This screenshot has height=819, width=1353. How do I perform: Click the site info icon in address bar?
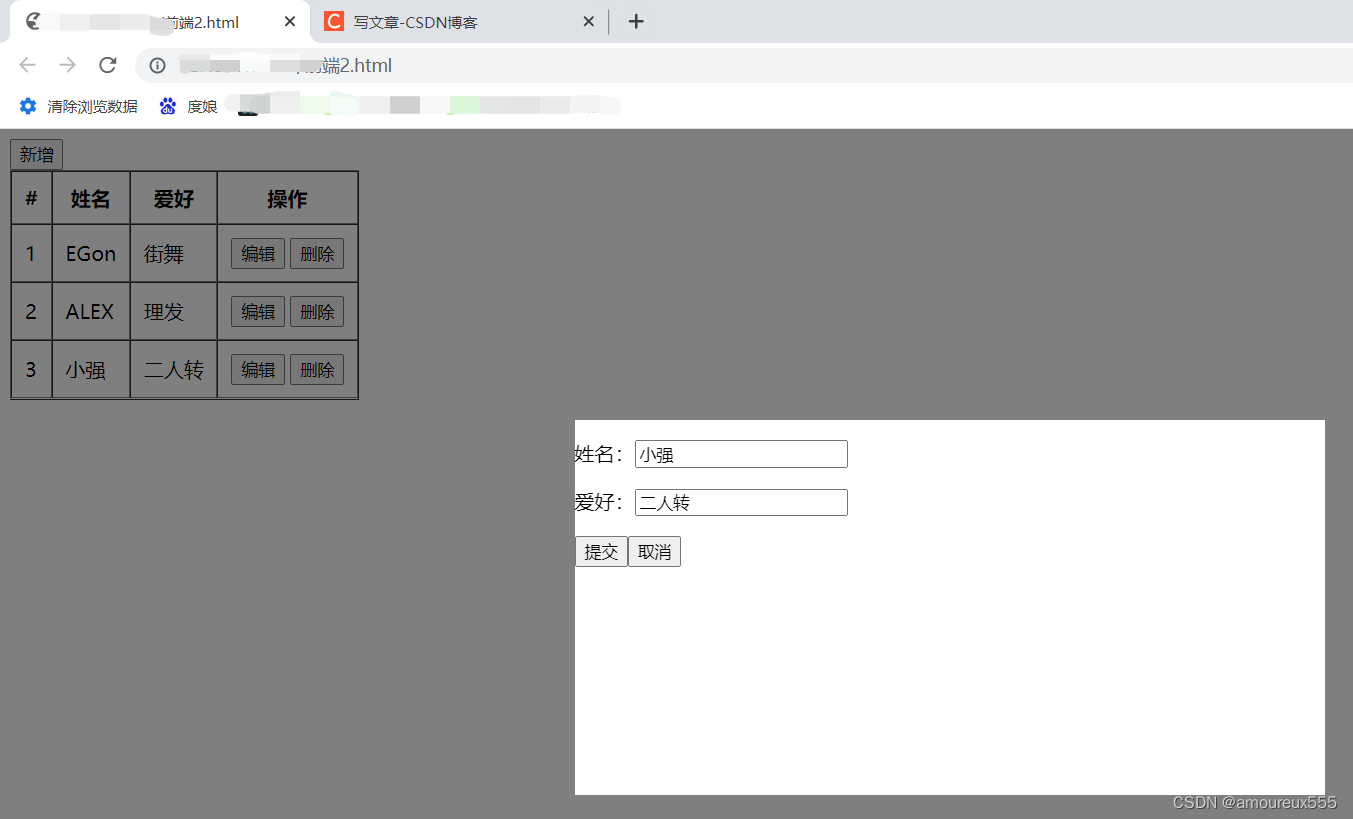click(157, 65)
